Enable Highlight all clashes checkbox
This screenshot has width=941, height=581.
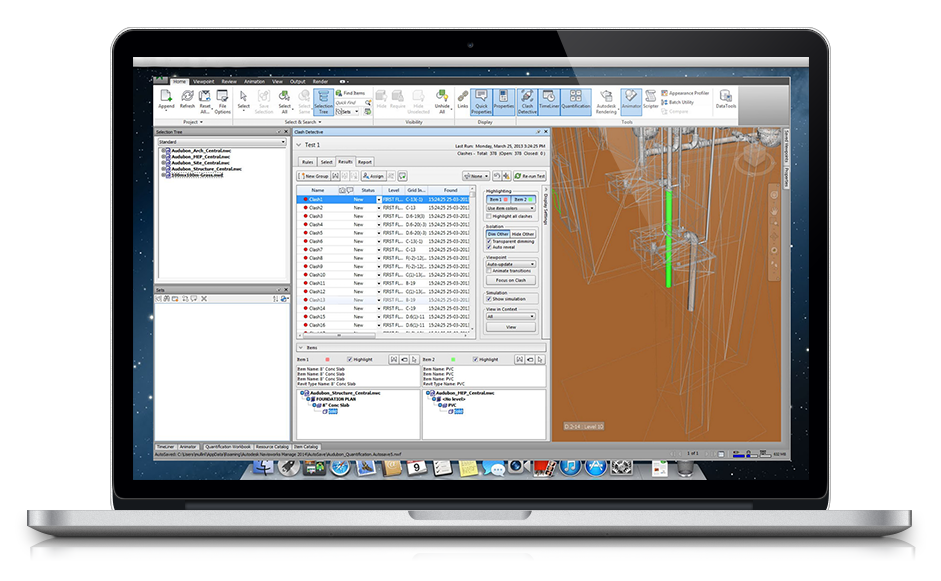pyautogui.click(x=489, y=216)
